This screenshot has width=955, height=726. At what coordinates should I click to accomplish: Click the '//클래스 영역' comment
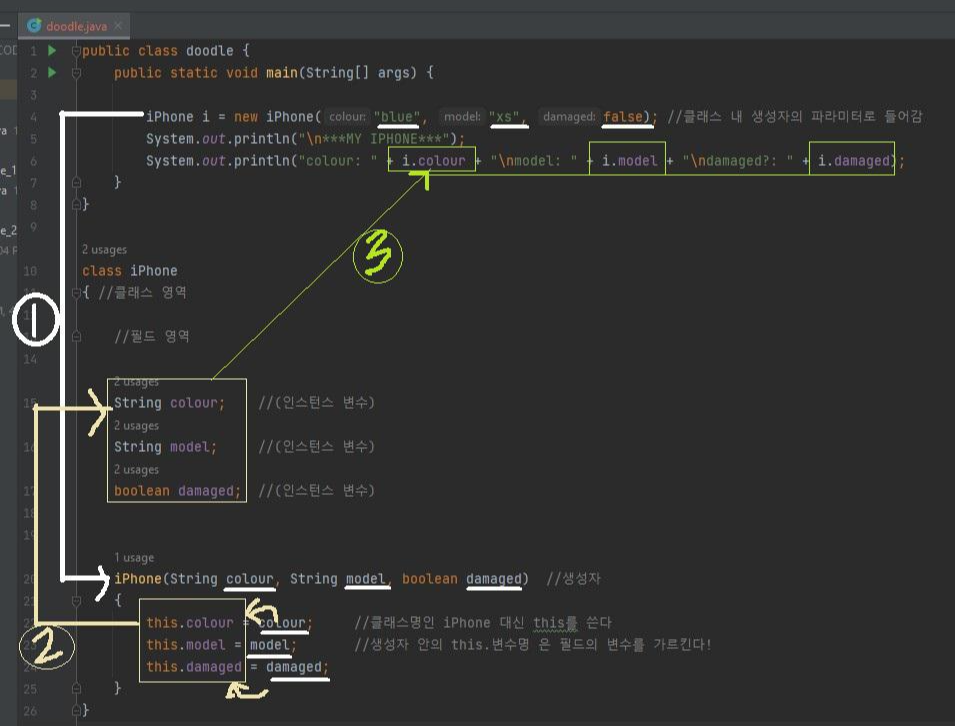click(143, 293)
